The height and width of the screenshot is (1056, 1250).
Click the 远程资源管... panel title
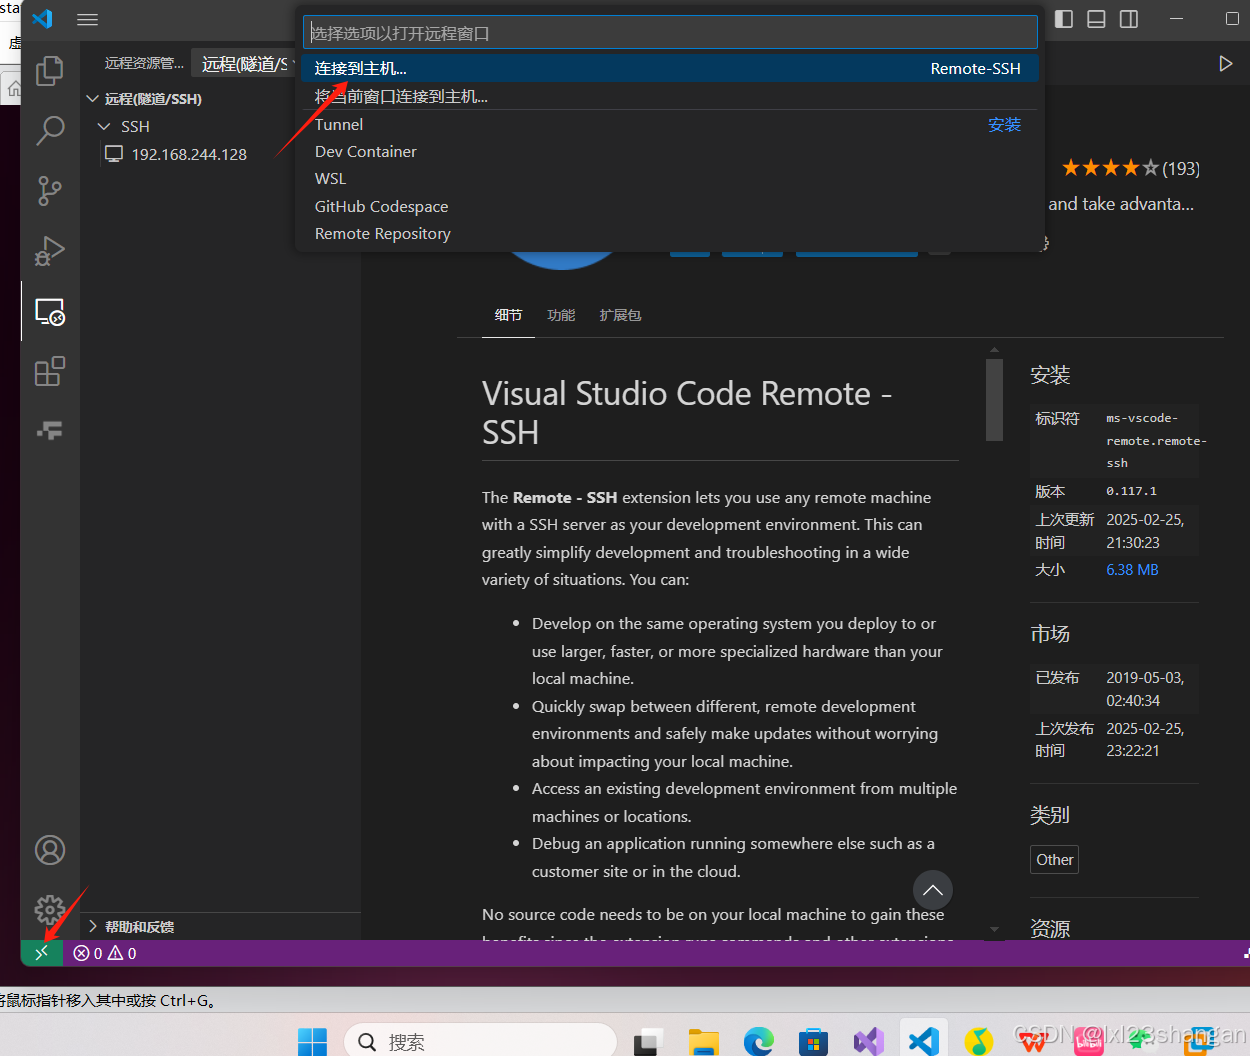[x=144, y=63]
